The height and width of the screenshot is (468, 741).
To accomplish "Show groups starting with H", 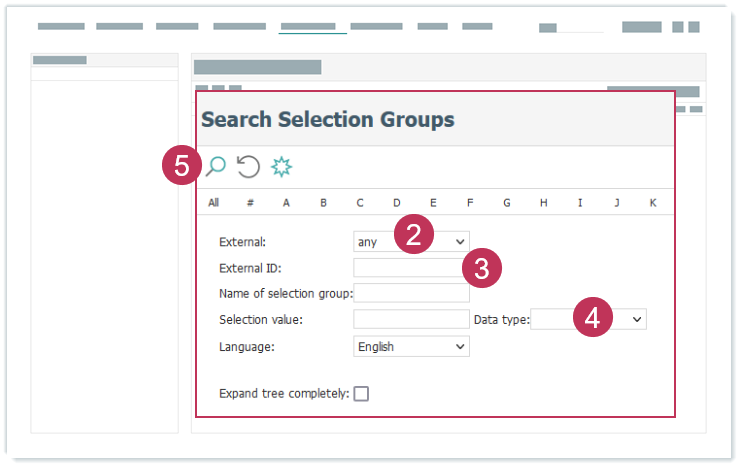I will [x=543, y=203].
